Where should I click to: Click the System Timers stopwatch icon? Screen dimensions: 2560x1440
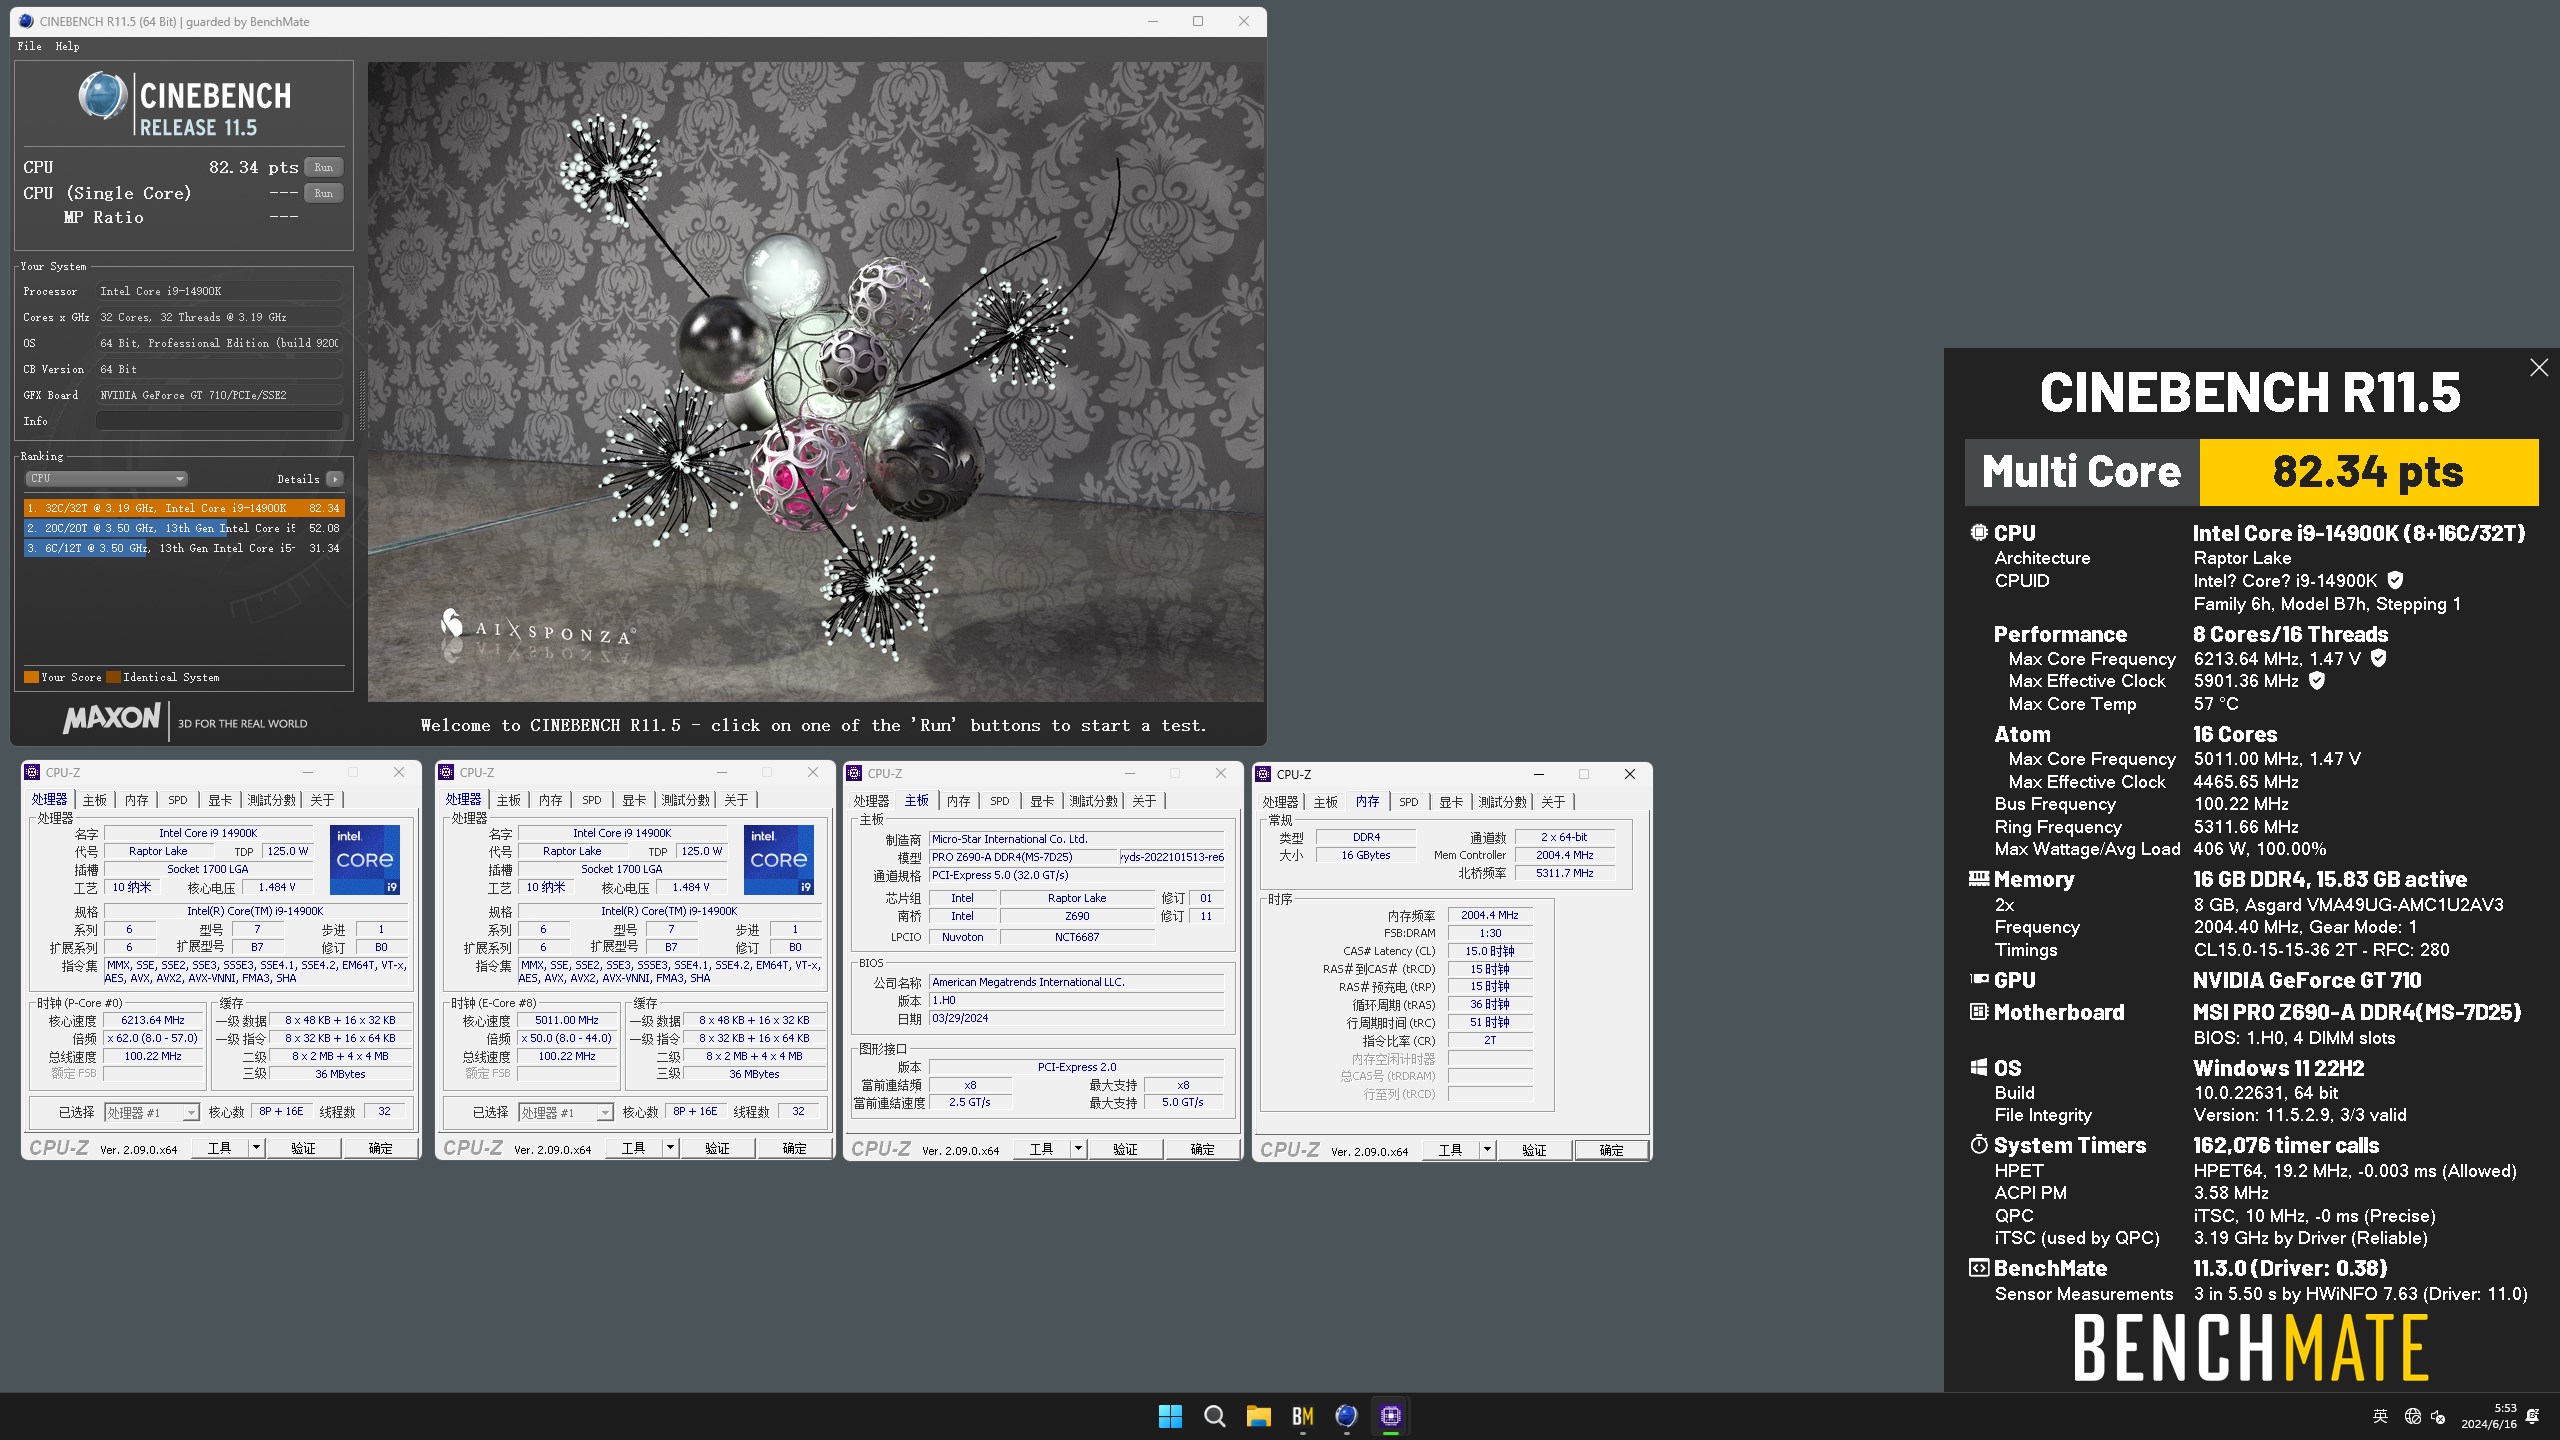pyautogui.click(x=1978, y=1145)
